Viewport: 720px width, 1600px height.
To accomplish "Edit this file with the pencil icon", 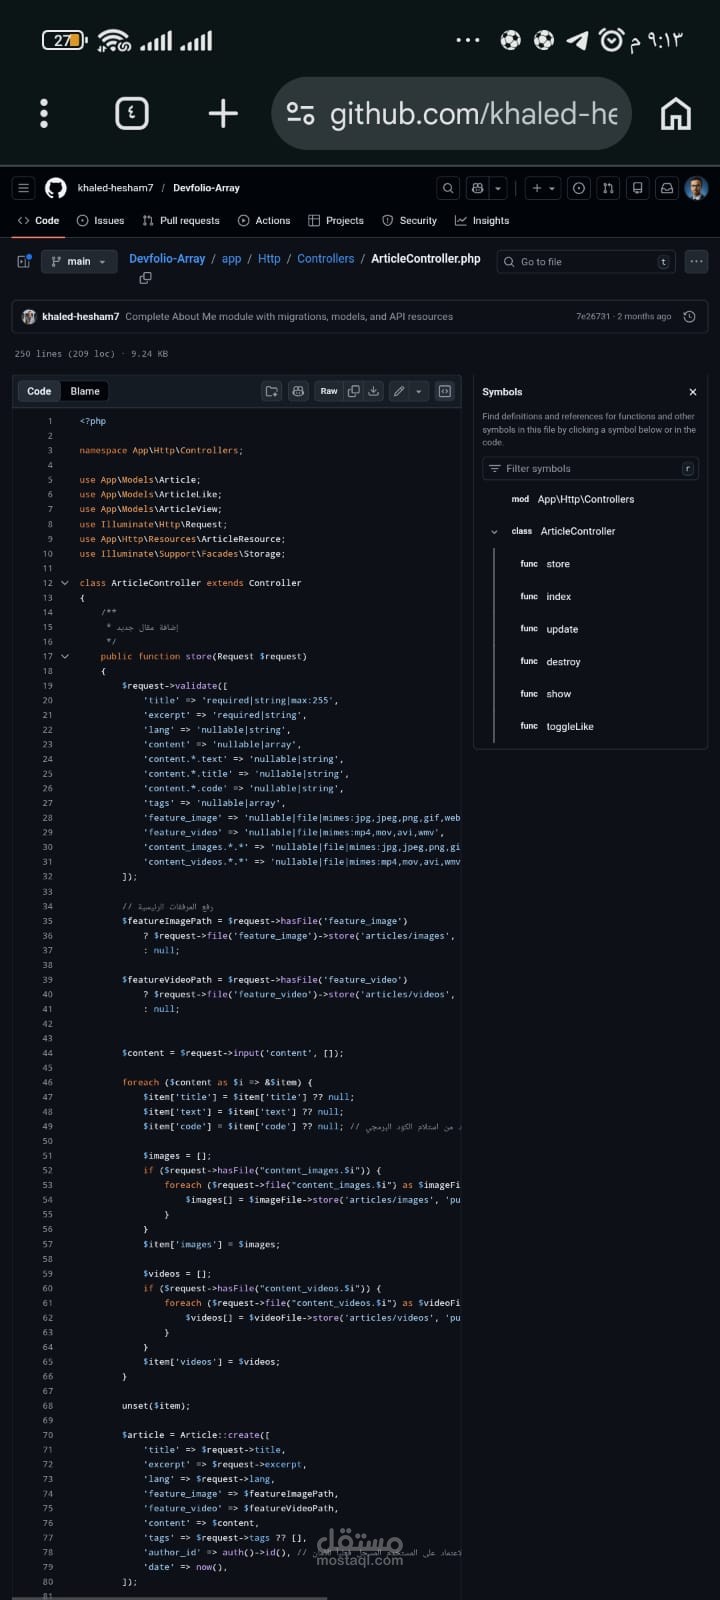I will pos(399,391).
